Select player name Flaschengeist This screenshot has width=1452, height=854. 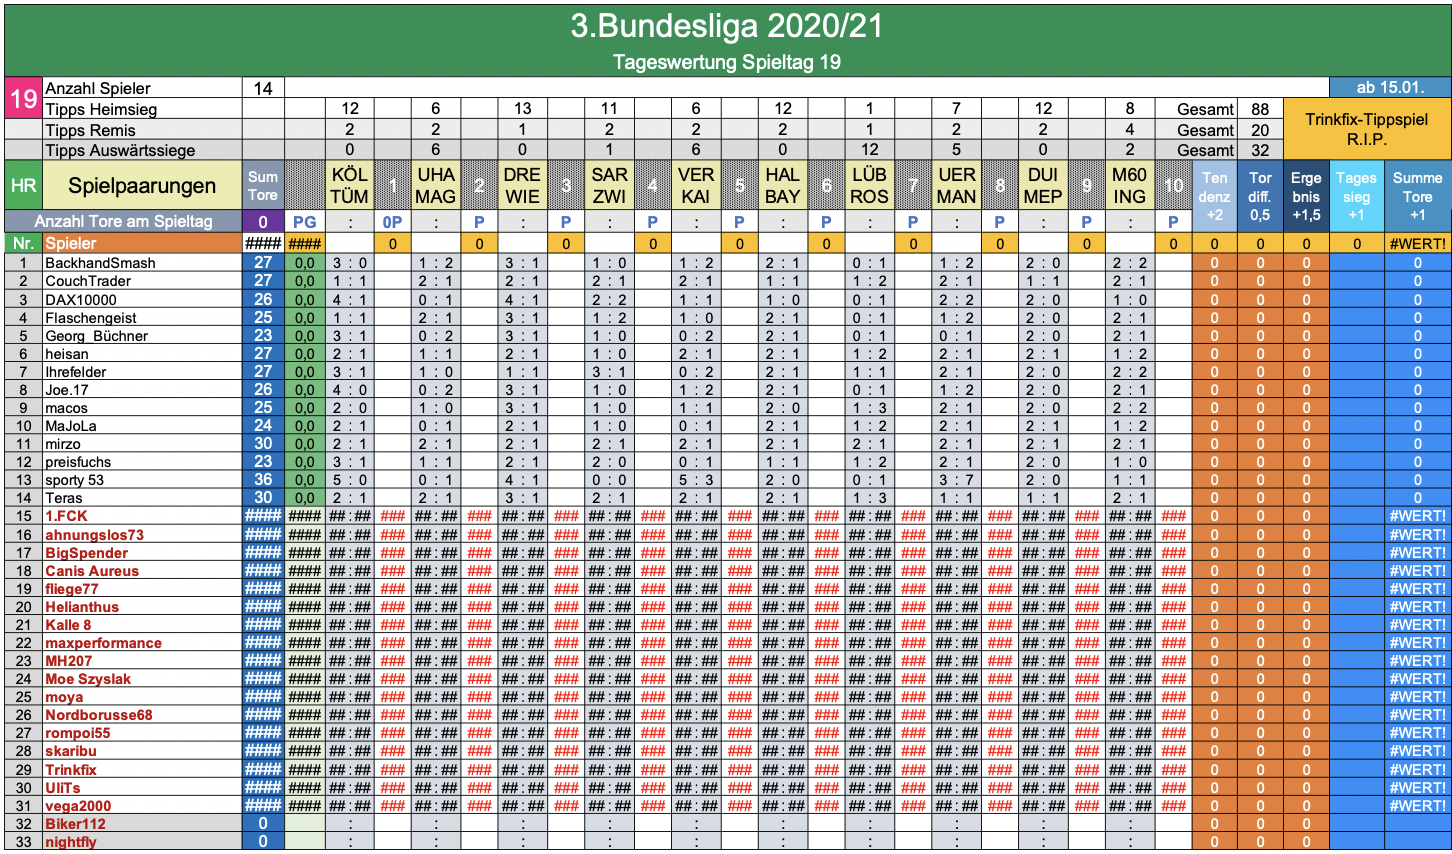click(x=91, y=317)
